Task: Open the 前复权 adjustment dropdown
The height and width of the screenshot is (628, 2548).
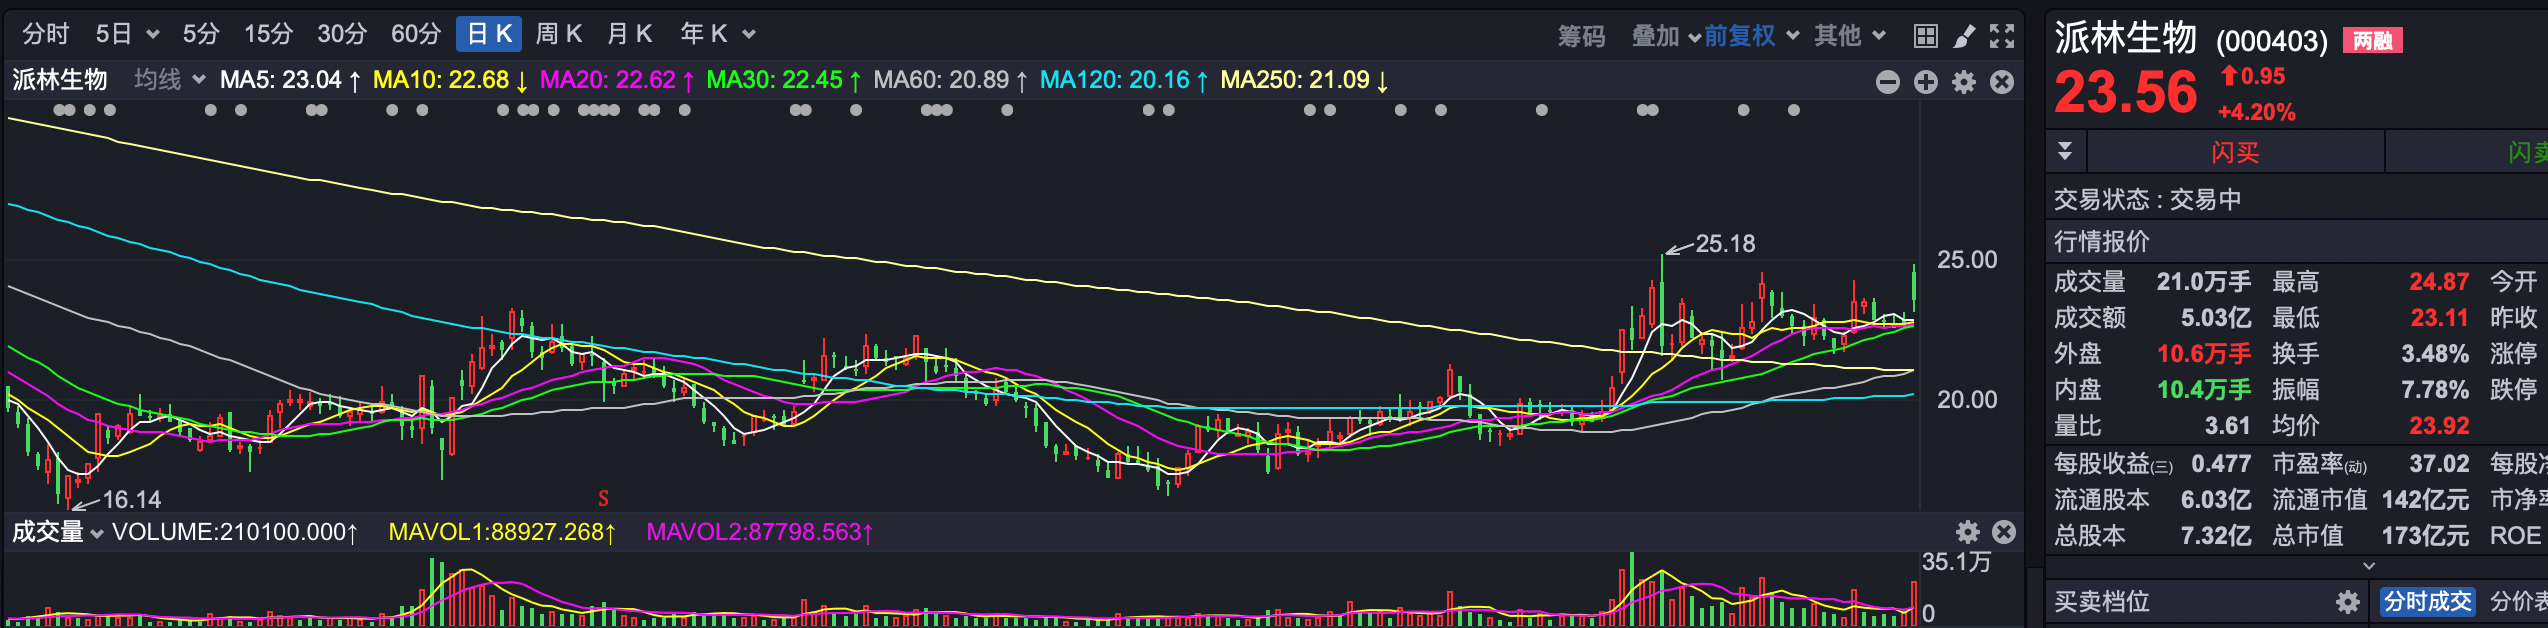Action: tap(1750, 37)
